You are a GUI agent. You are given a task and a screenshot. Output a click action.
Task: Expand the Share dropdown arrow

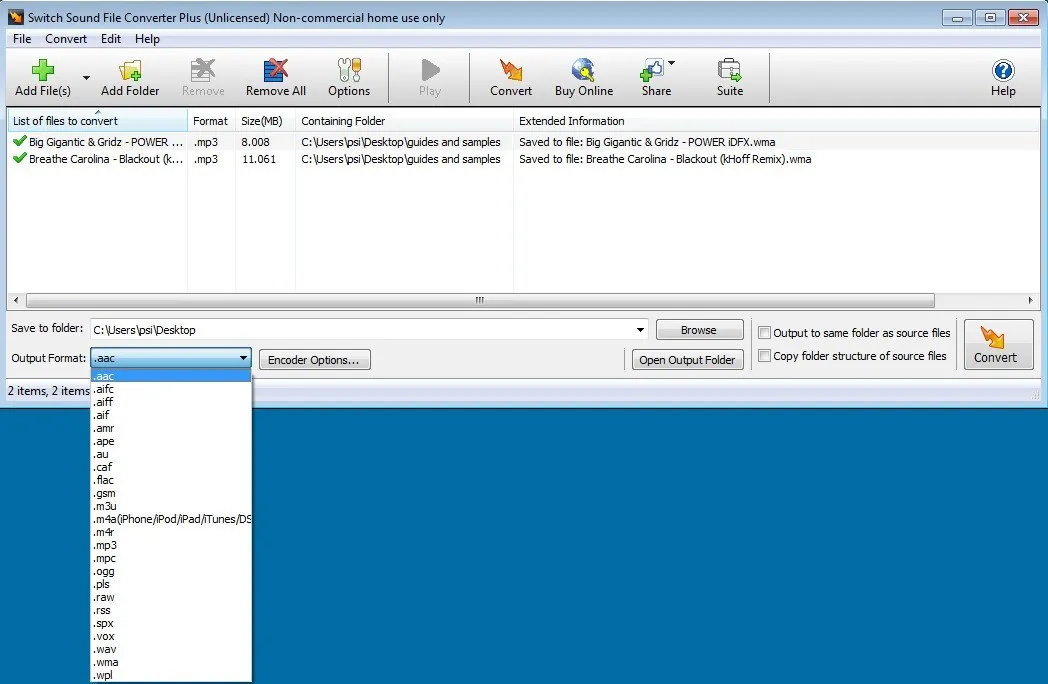[672, 63]
